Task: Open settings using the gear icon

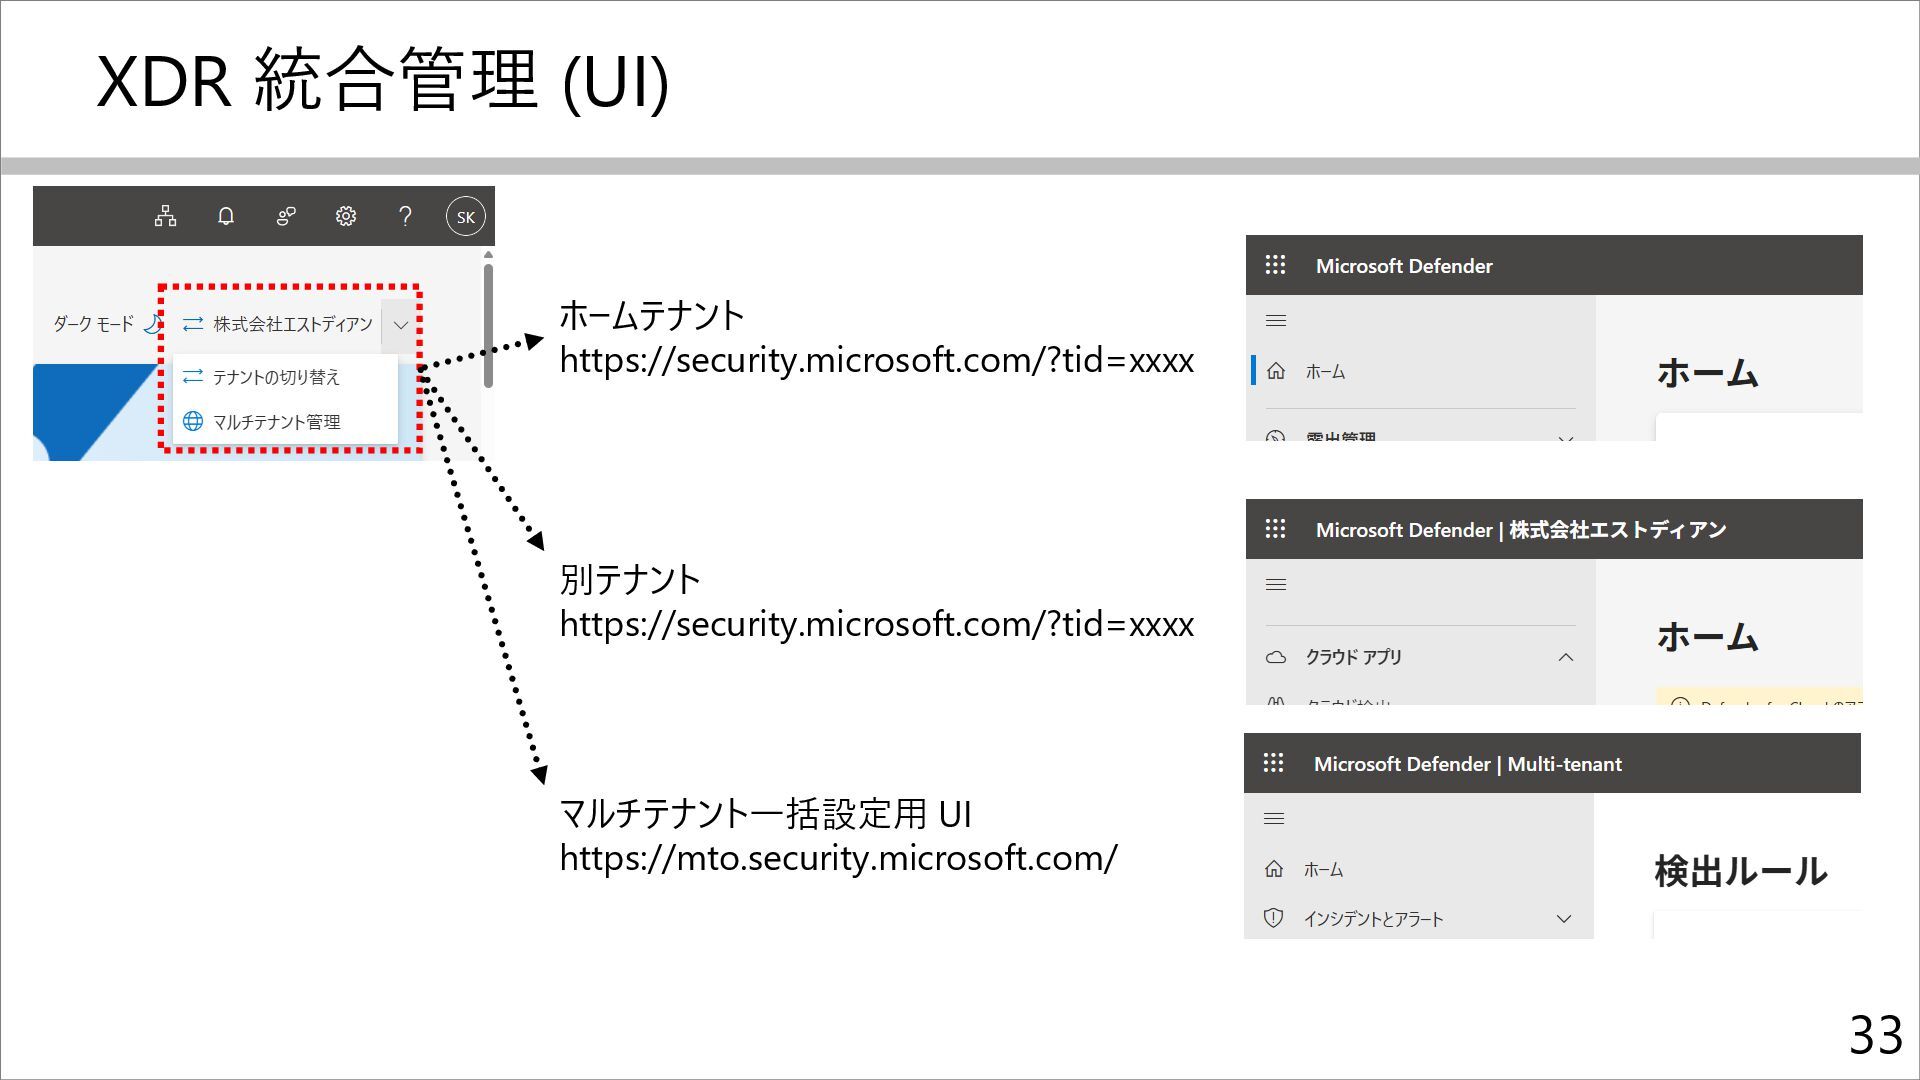Action: (x=346, y=216)
